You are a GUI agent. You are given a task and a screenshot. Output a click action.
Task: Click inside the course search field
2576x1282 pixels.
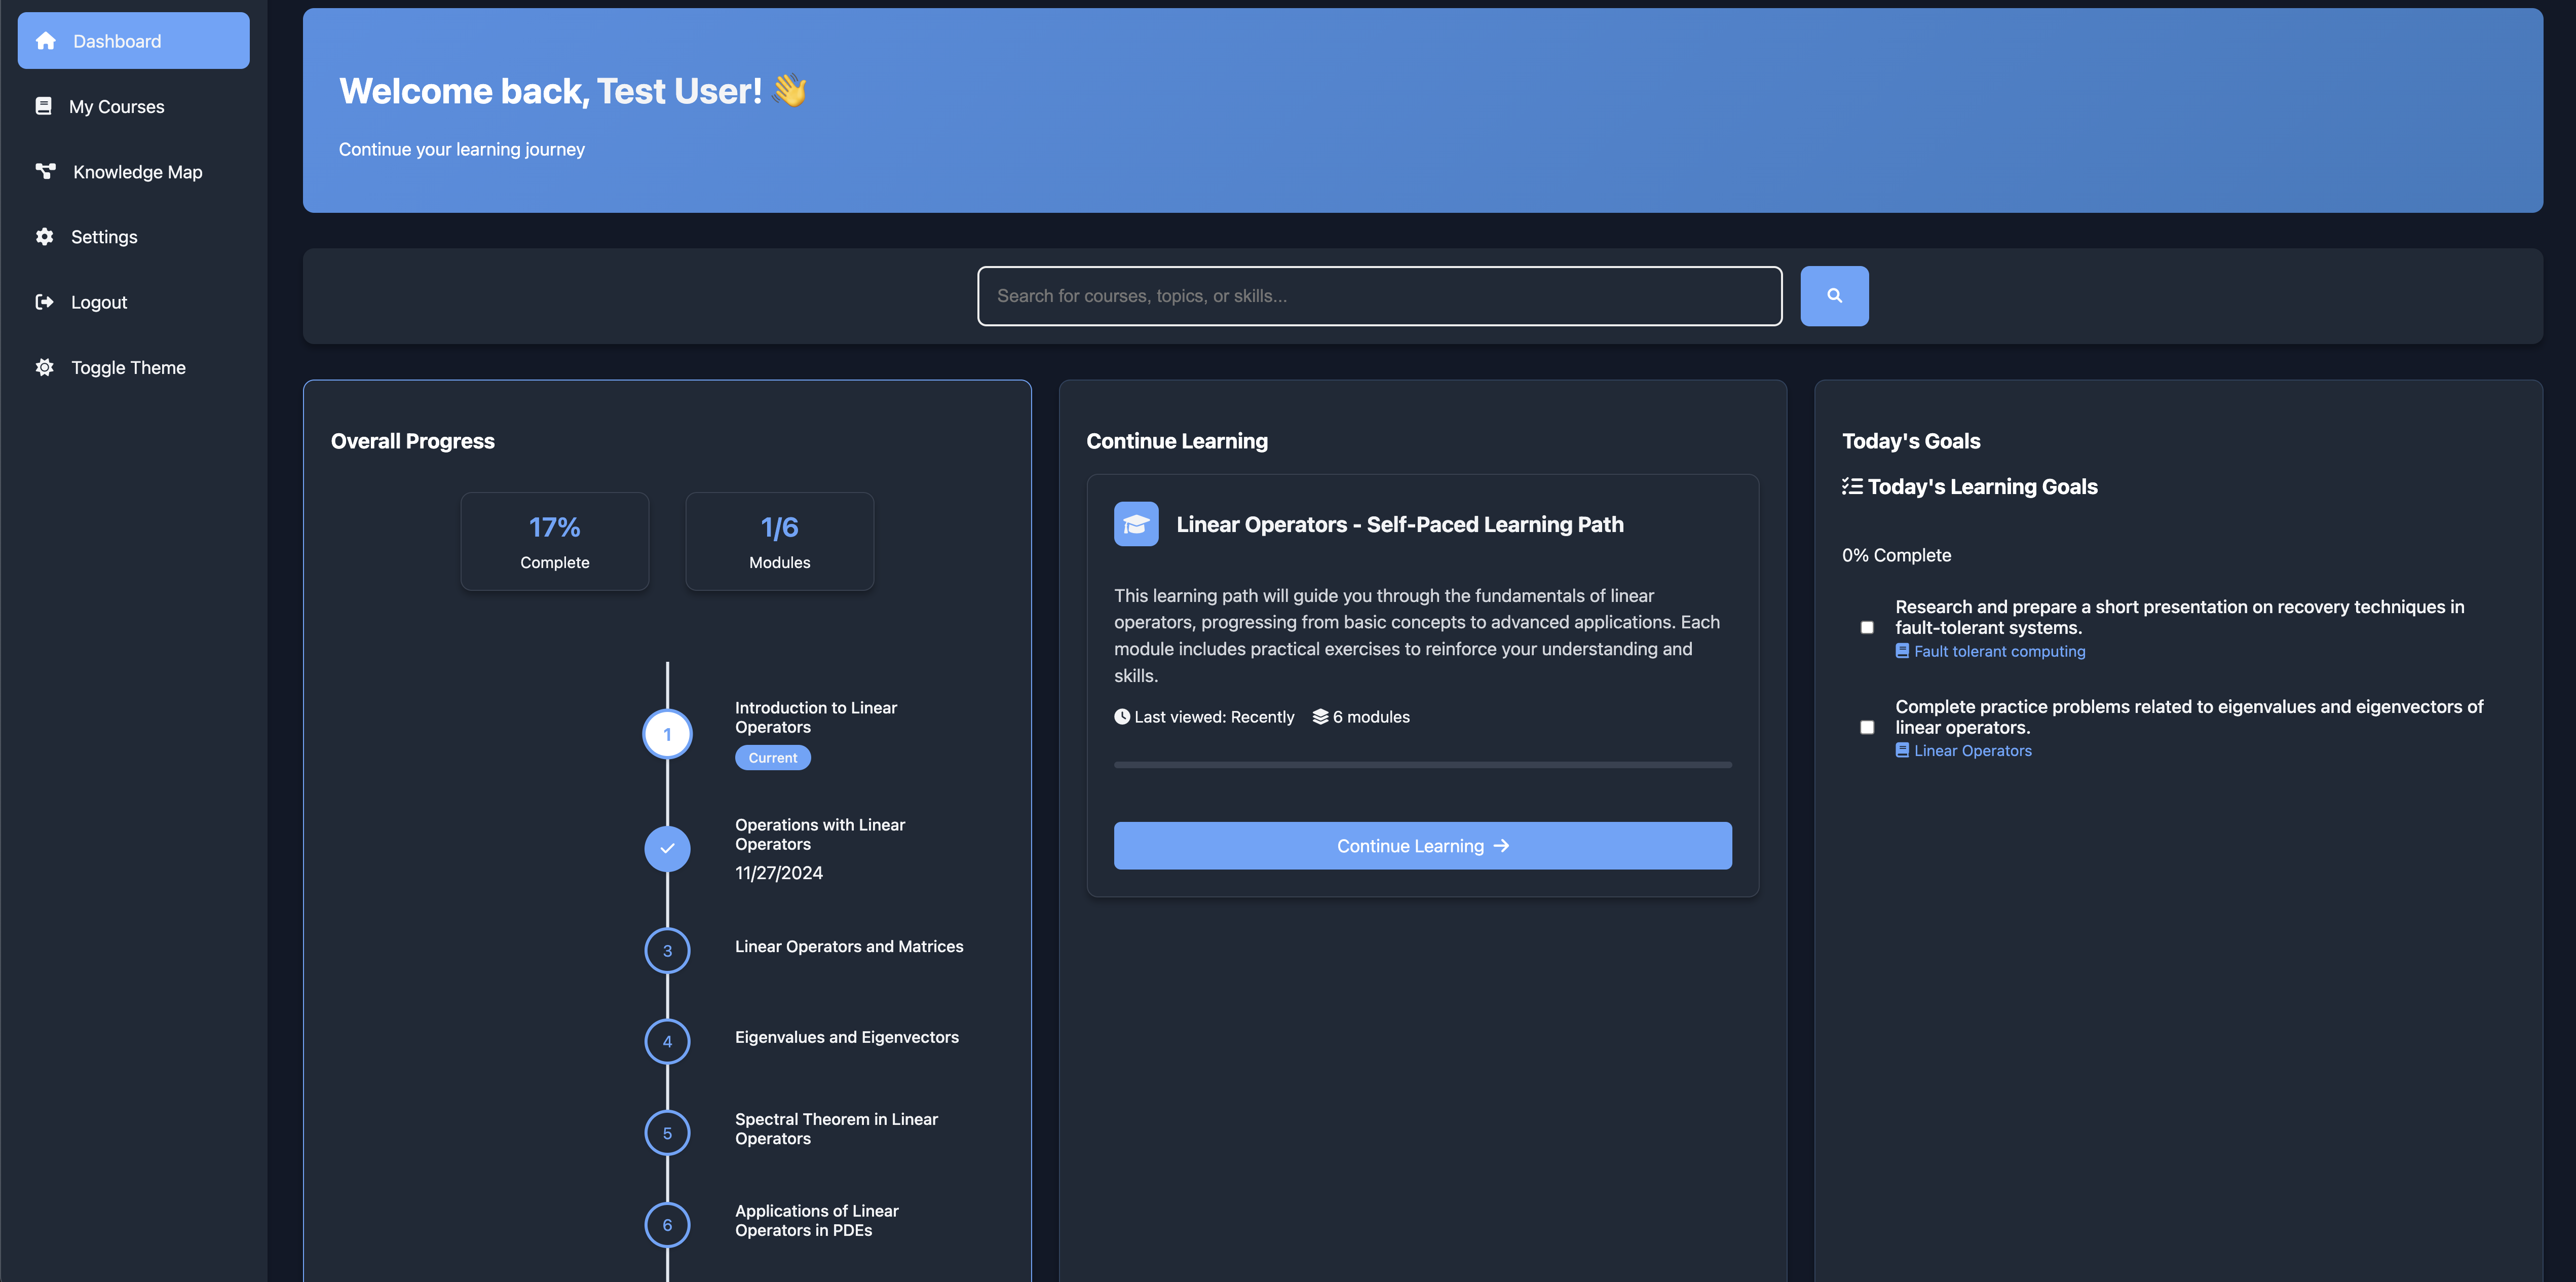[x=1378, y=295]
